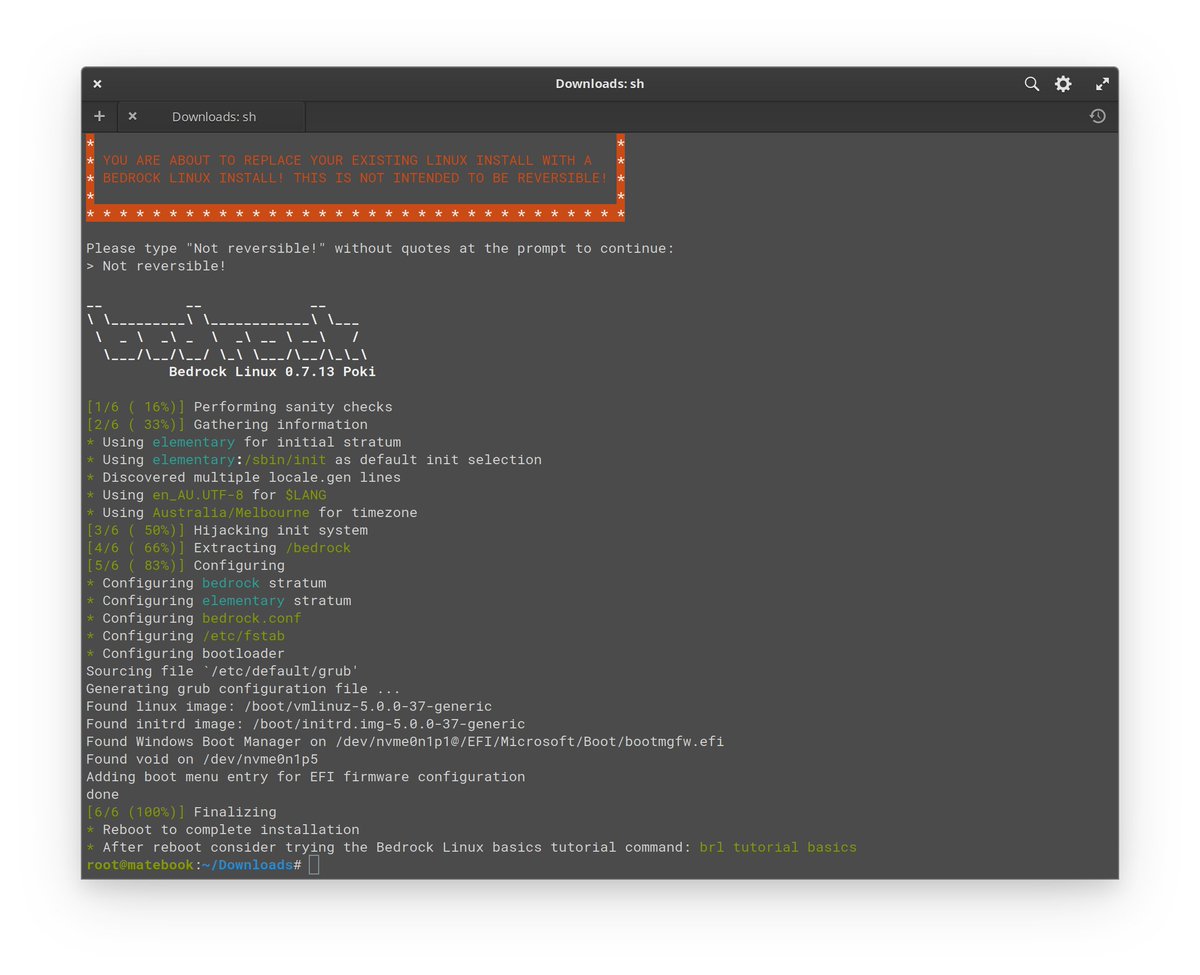Click 'Bedrock Linux 0.7.13 Poki' version text
This screenshot has height=975, width=1200.
272,372
